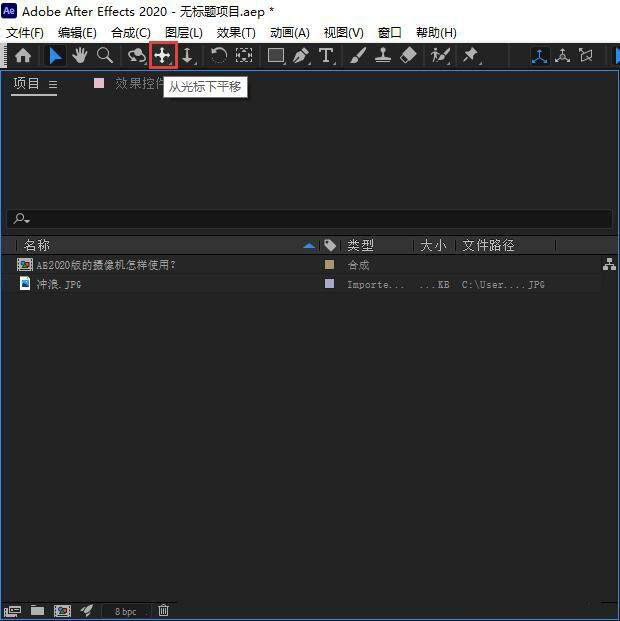Click the 8 bpc color depth button
Image resolution: width=620 pixels, height=621 pixels.
click(x=126, y=611)
